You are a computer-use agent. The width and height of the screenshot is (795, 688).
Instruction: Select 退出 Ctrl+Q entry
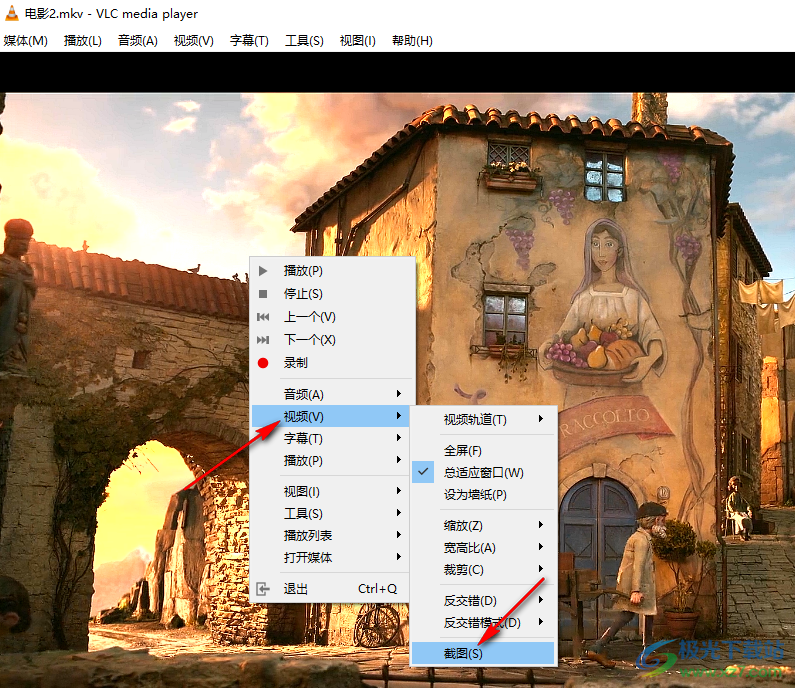(331, 589)
